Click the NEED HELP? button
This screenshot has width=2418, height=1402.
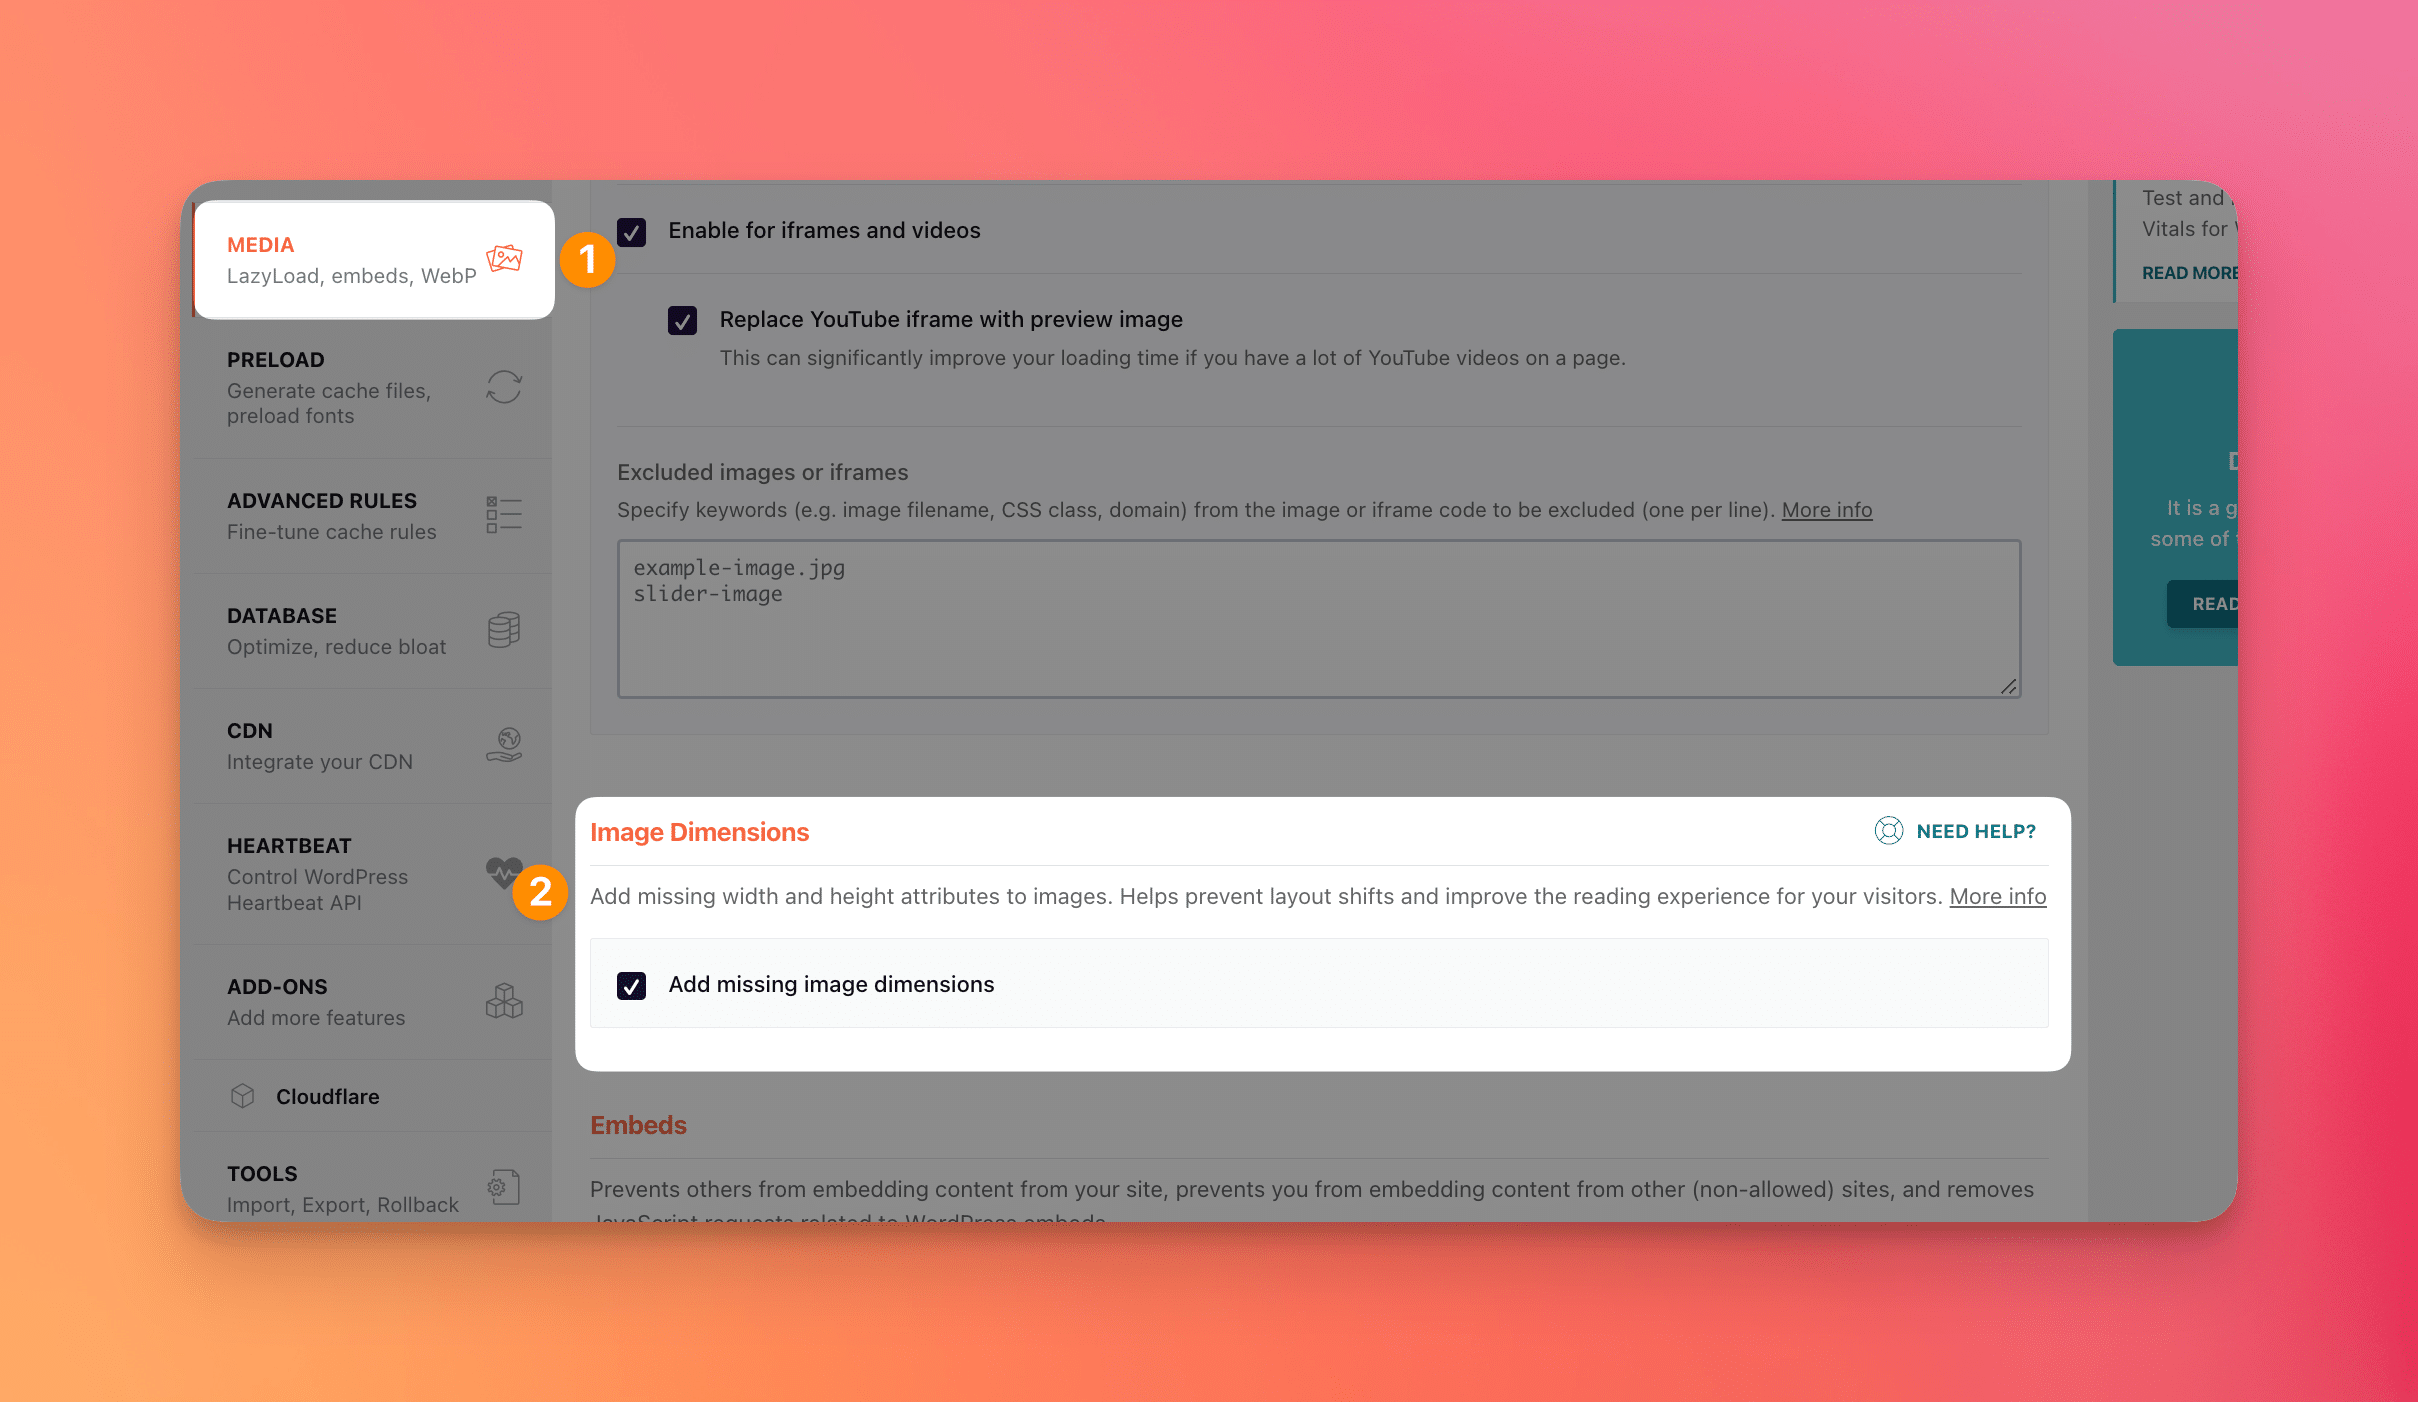1956,830
